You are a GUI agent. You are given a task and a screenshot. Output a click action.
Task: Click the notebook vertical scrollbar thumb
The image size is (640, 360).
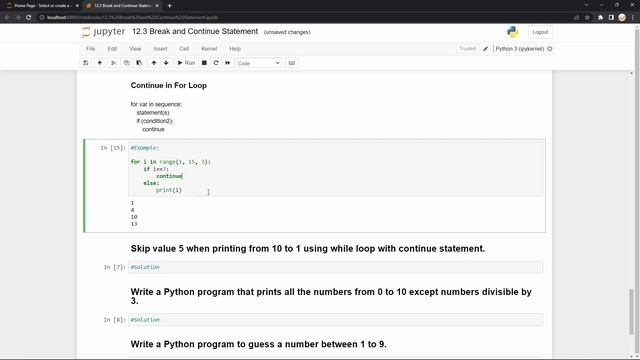[x=631, y=311]
